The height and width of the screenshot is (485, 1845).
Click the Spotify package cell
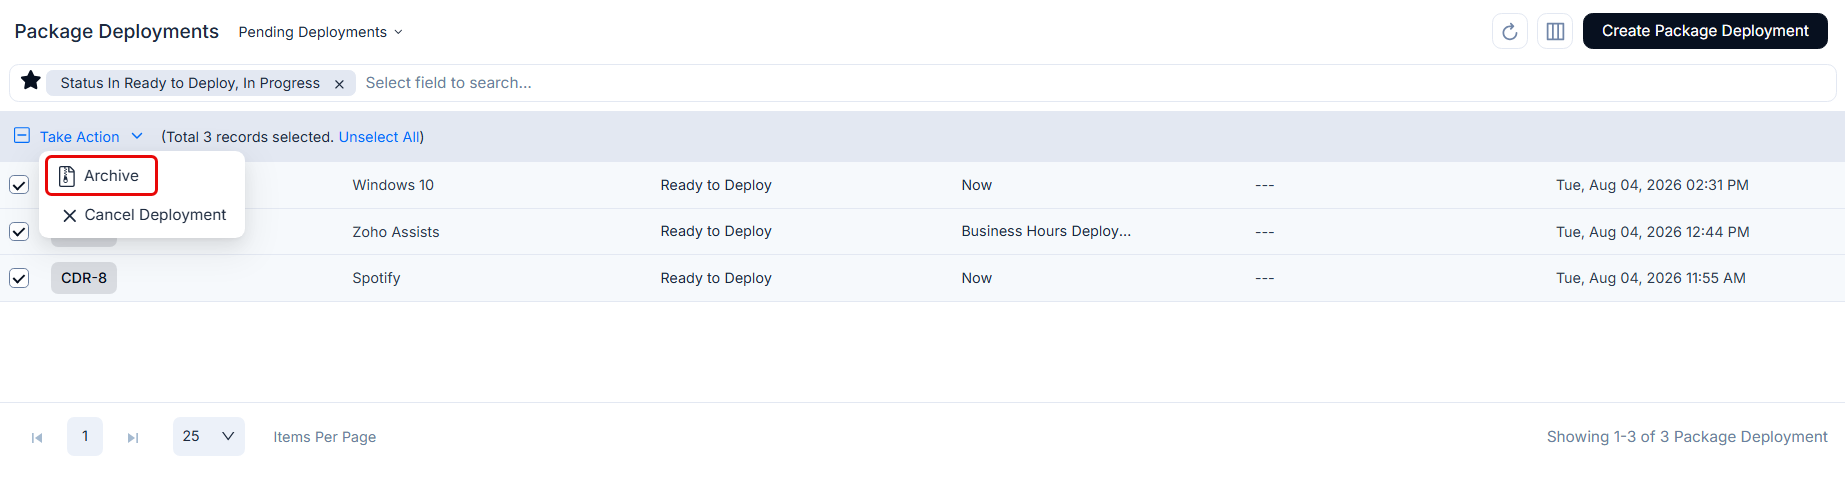tap(376, 278)
